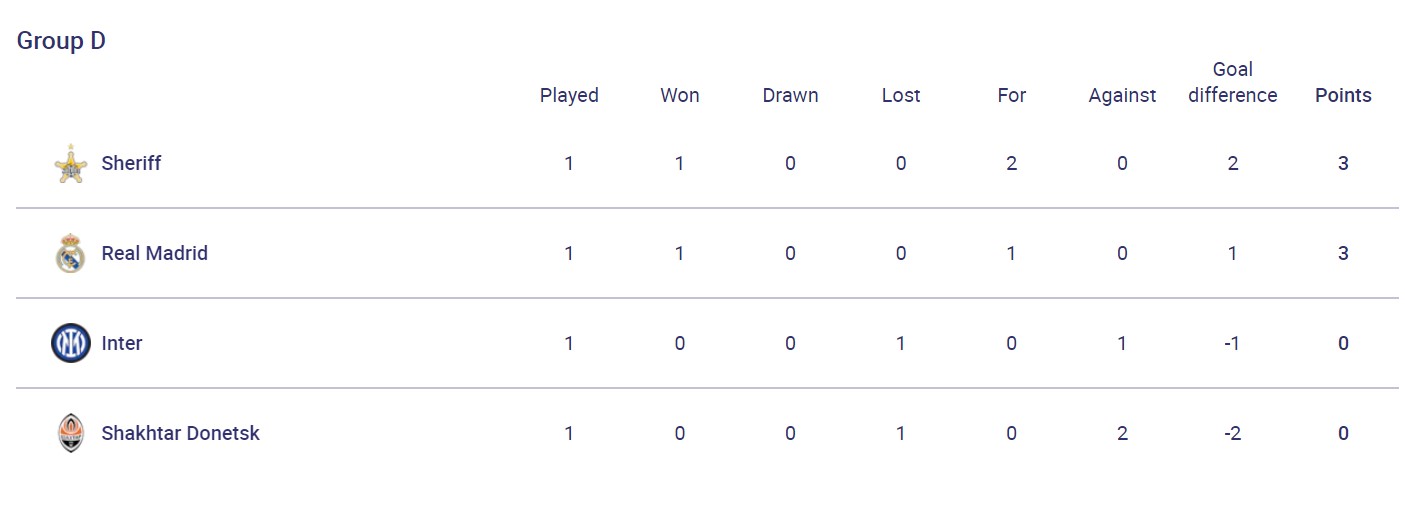Click the Shakhtar Donetsk crest icon
Image resolution: width=1405 pixels, height=505 pixels.
(70, 434)
